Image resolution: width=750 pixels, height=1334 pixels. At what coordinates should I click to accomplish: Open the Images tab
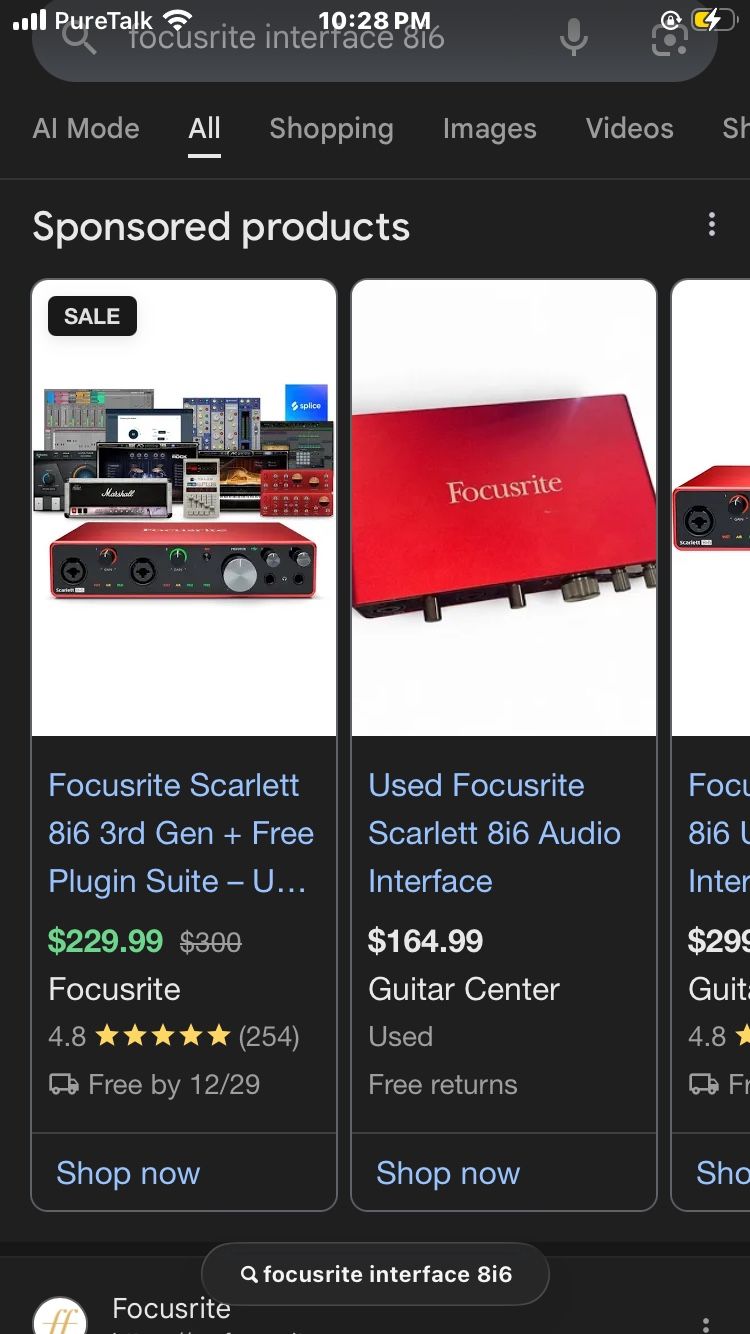[490, 129]
